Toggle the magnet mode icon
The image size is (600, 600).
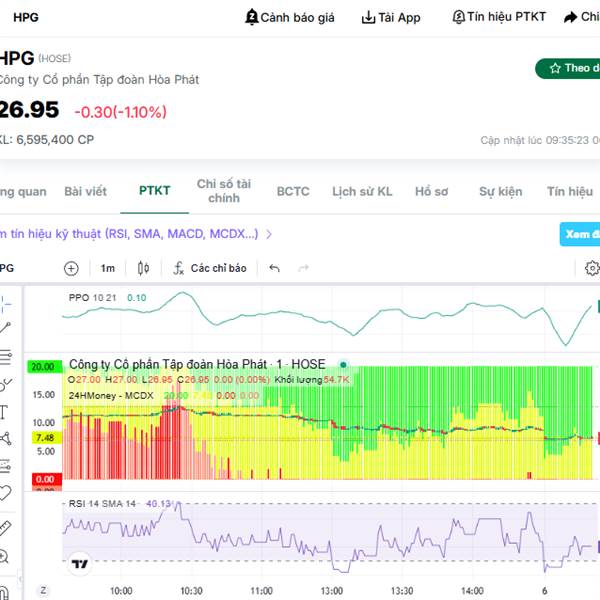click(x=4, y=592)
